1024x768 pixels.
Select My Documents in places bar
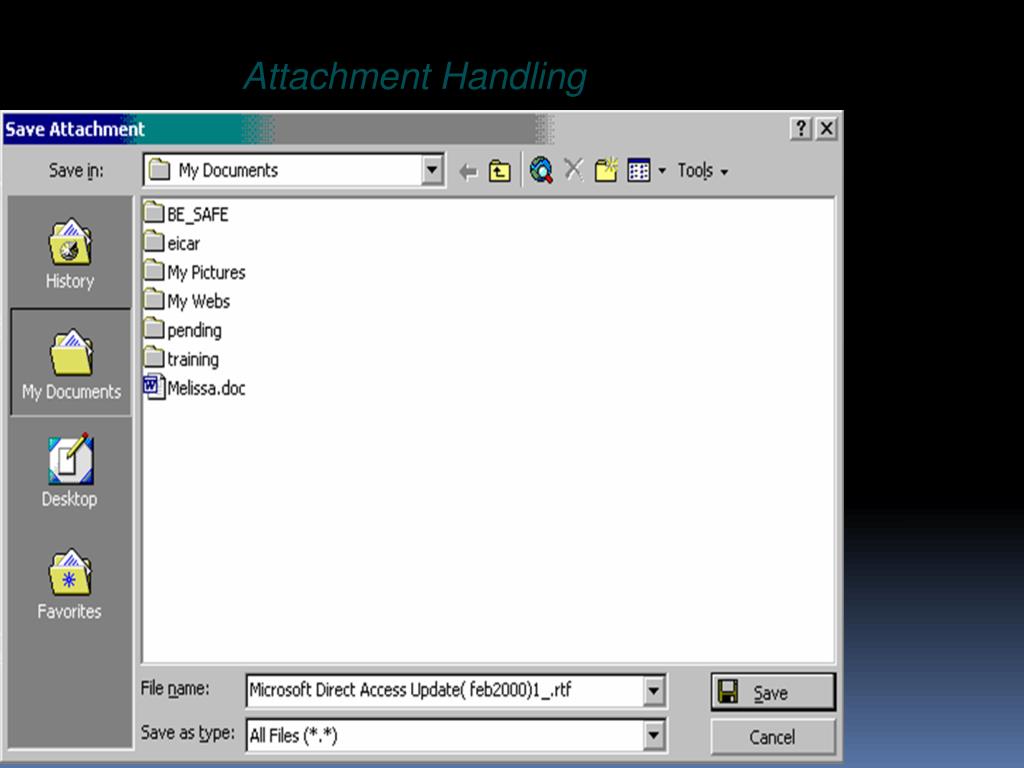click(71, 363)
